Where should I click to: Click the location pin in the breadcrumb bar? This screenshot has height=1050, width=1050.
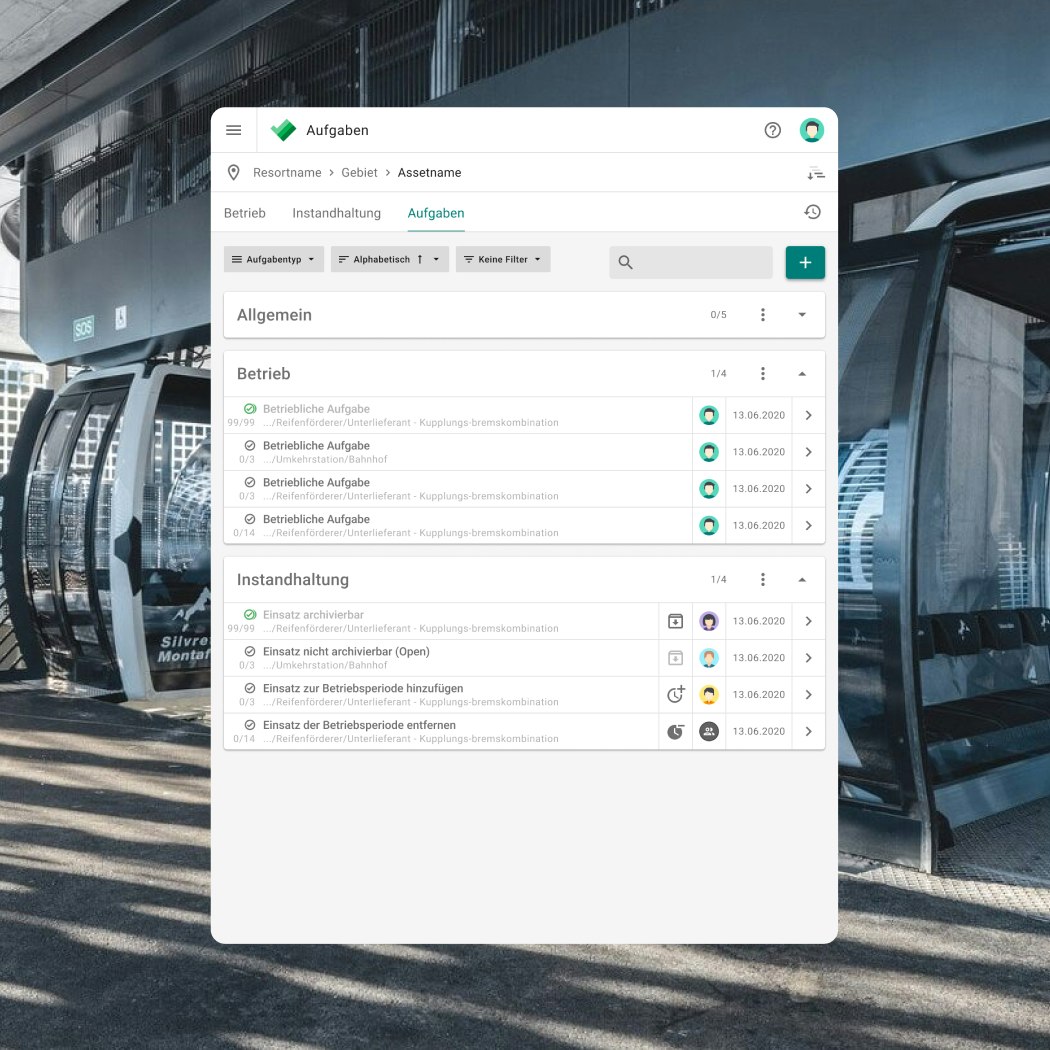tap(233, 172)
